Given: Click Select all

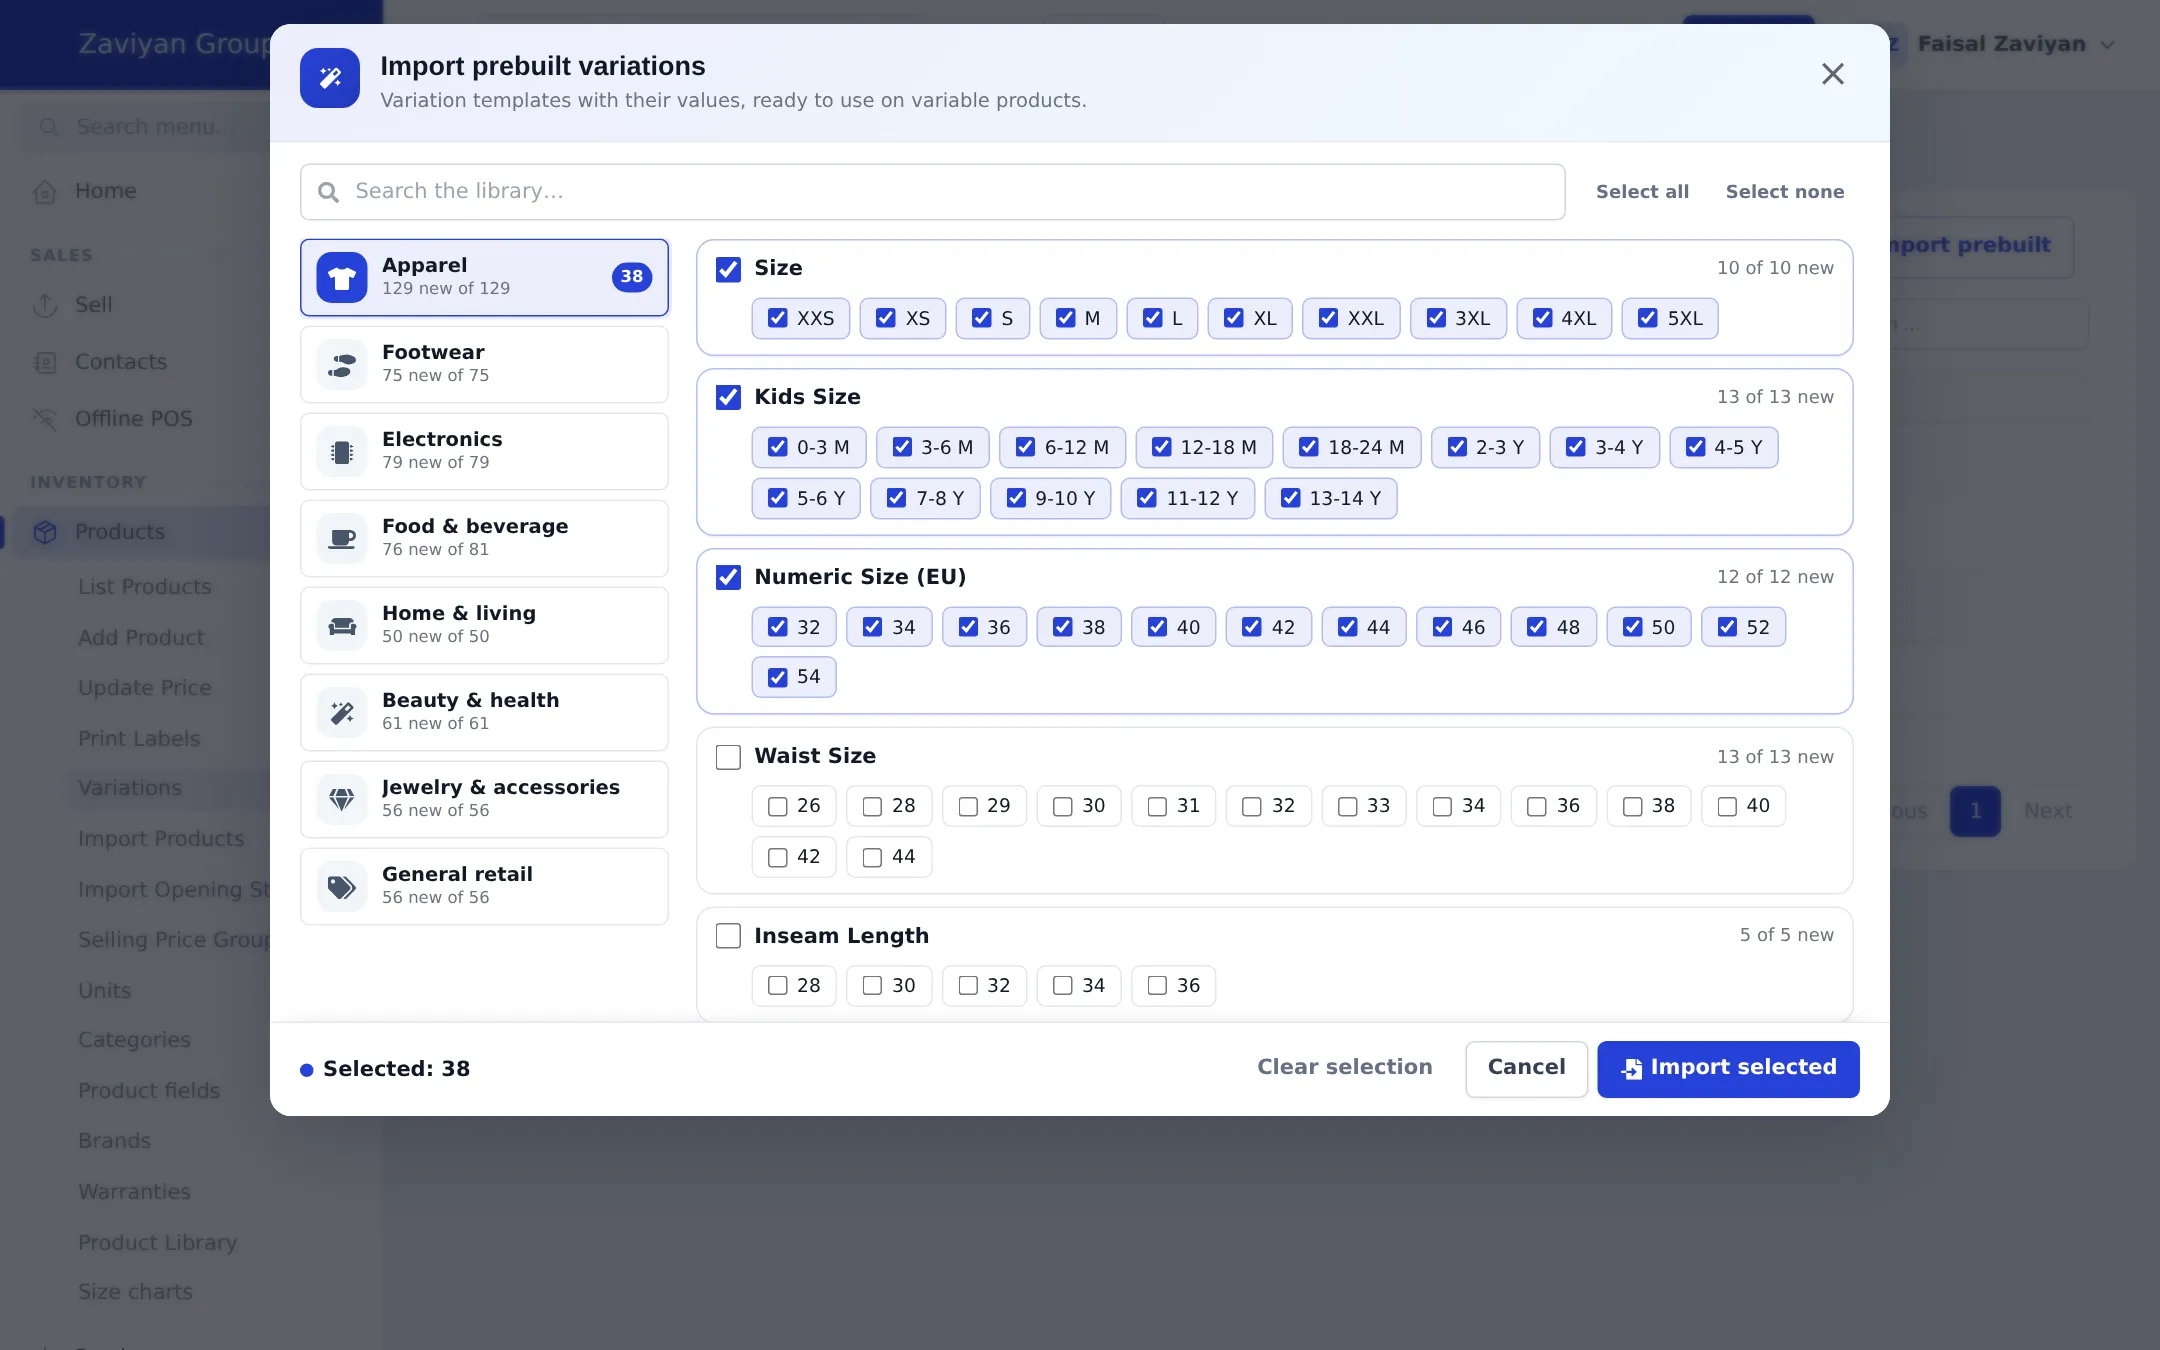Looking at the screenshot, I should (x=1642, y=192).
